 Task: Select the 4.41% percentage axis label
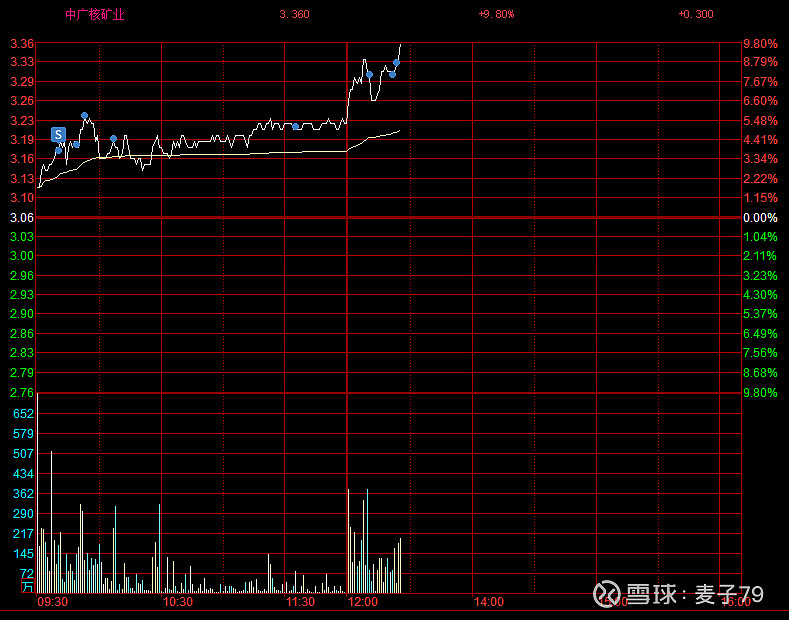(x=760, y=139)
